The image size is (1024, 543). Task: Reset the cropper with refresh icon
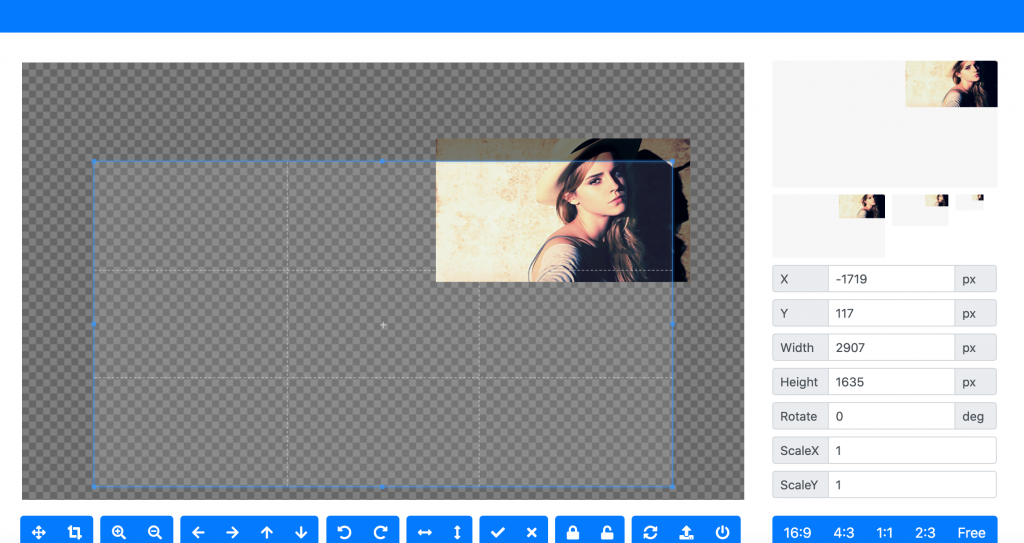(x=651, y=532)
